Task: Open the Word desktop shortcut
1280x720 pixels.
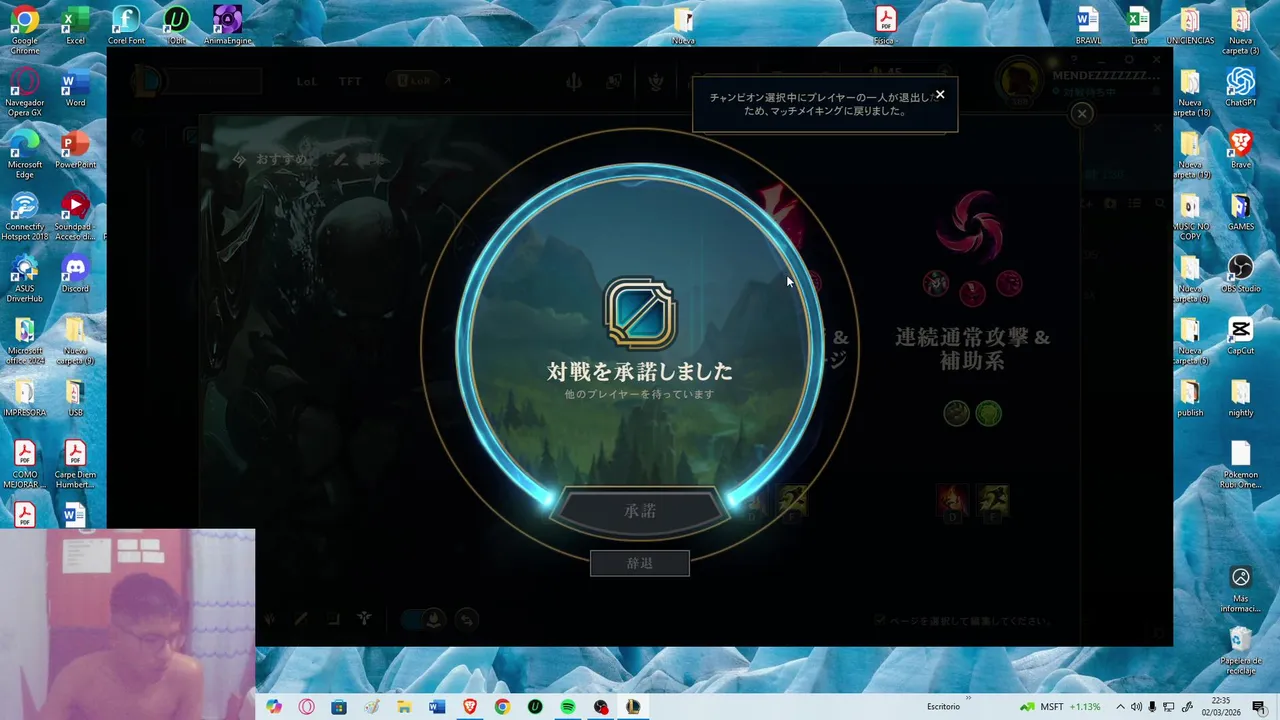Action: pos(75,89)
